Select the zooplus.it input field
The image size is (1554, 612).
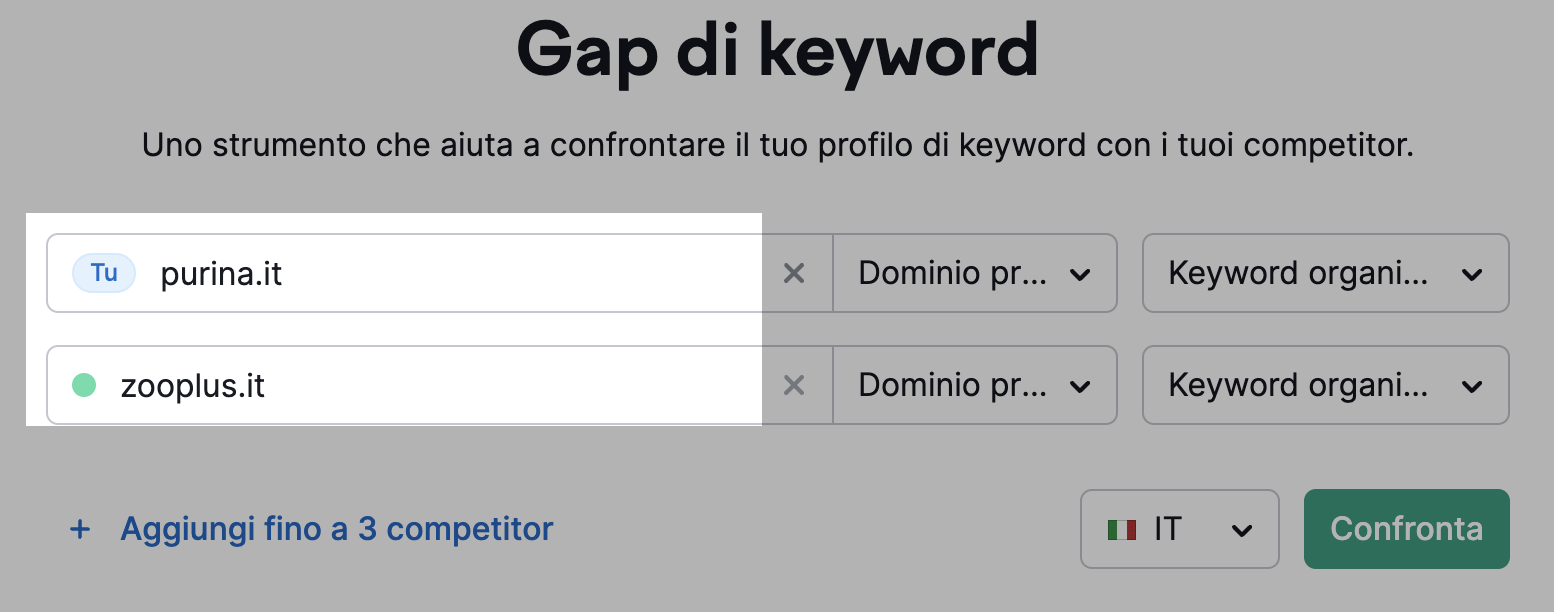[x=400, y=385]
